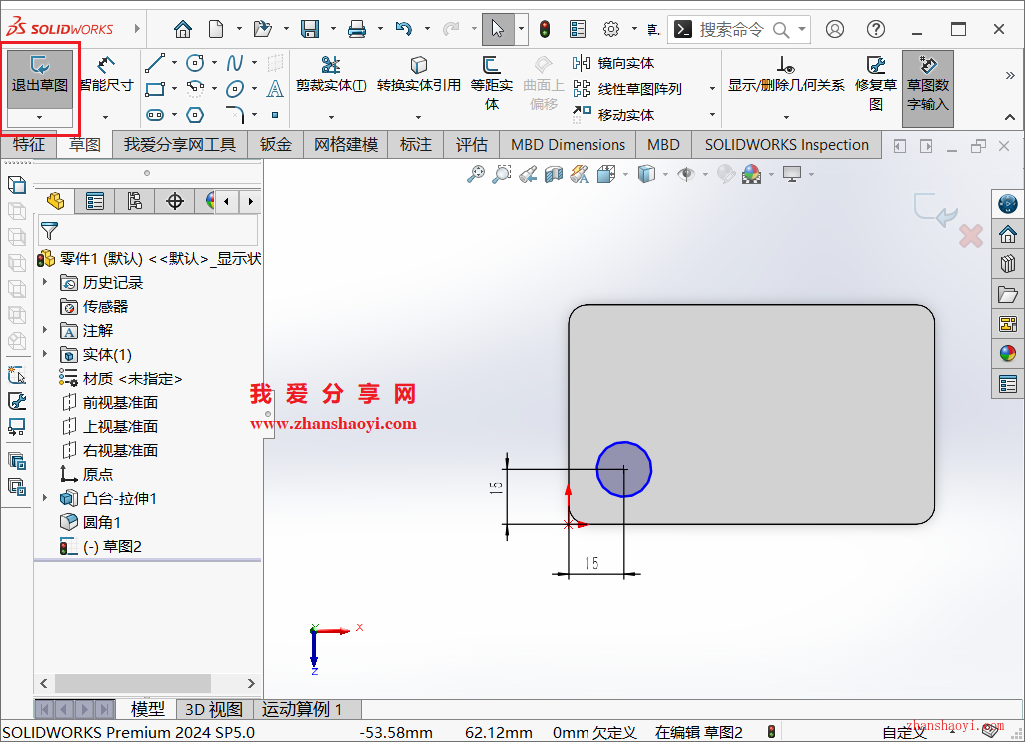Click the 3D 视图 tab below the viewport
The height and width of the screenshot is (742, 1025).
[x=213, y=709]
